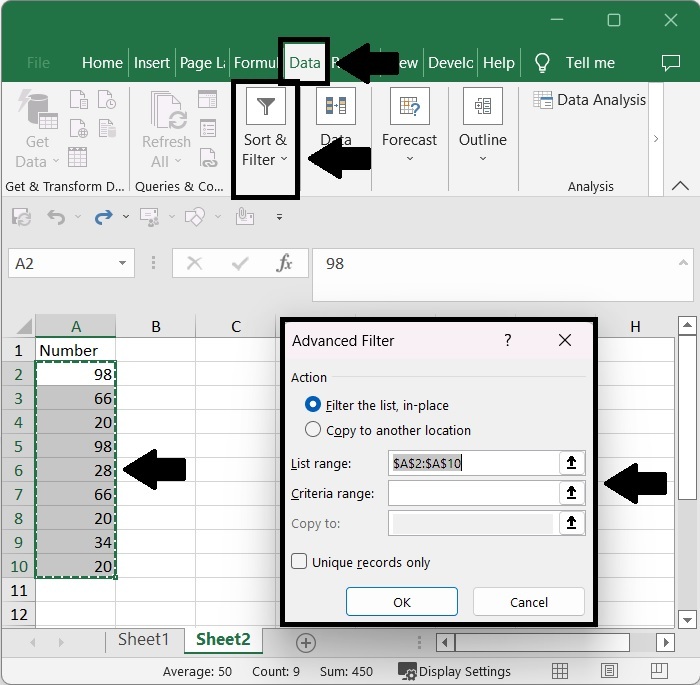
Task: Click the Advanced Filter help question mark
Action: tap(508, 340)
